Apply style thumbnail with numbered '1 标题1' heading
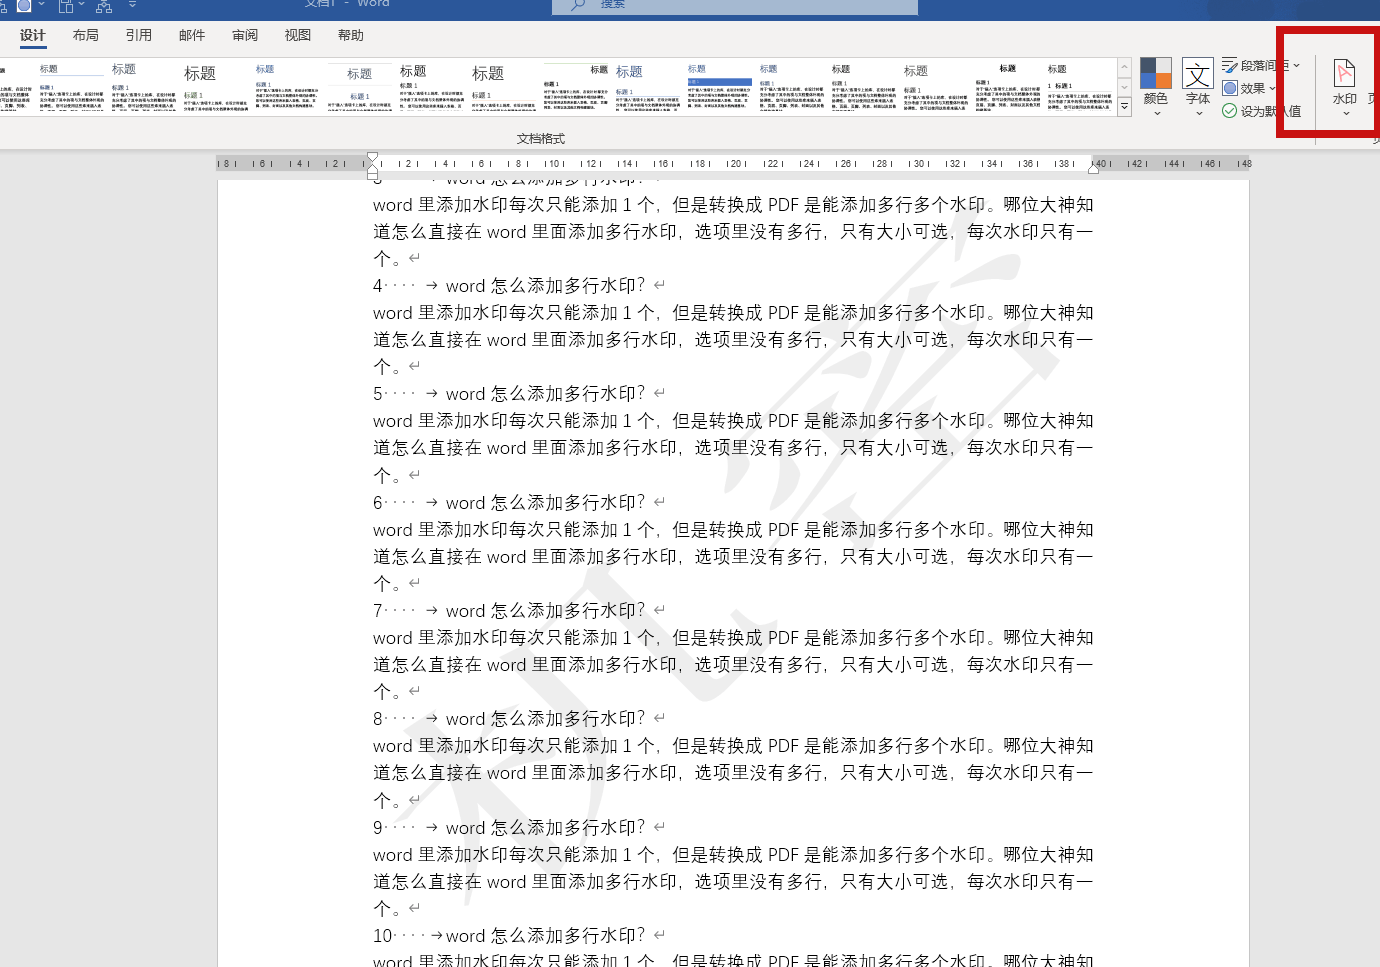Viewport: 1380px width, 967px height. tap(1080, 86)
